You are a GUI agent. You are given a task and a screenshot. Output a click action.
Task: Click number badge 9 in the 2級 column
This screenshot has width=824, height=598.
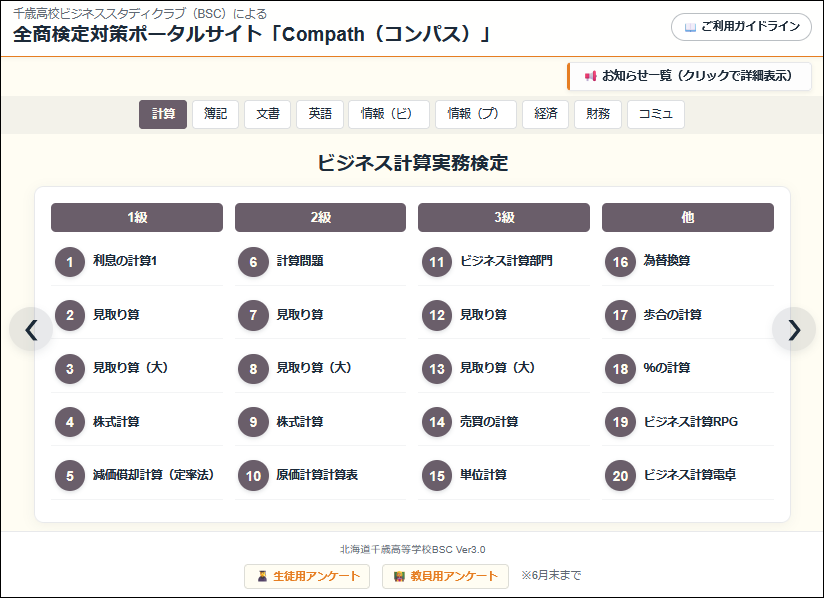[x=253, y=422]
